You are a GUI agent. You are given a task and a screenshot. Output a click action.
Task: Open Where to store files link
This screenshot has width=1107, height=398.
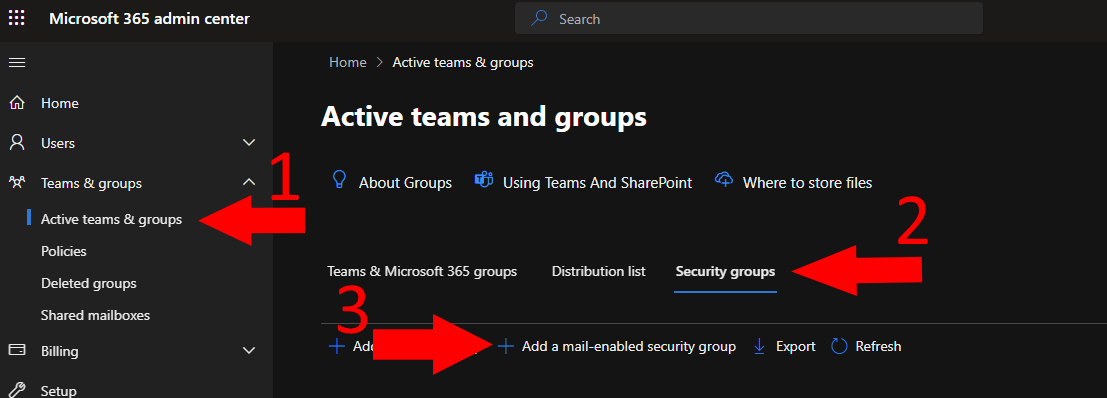pos(808,183)
